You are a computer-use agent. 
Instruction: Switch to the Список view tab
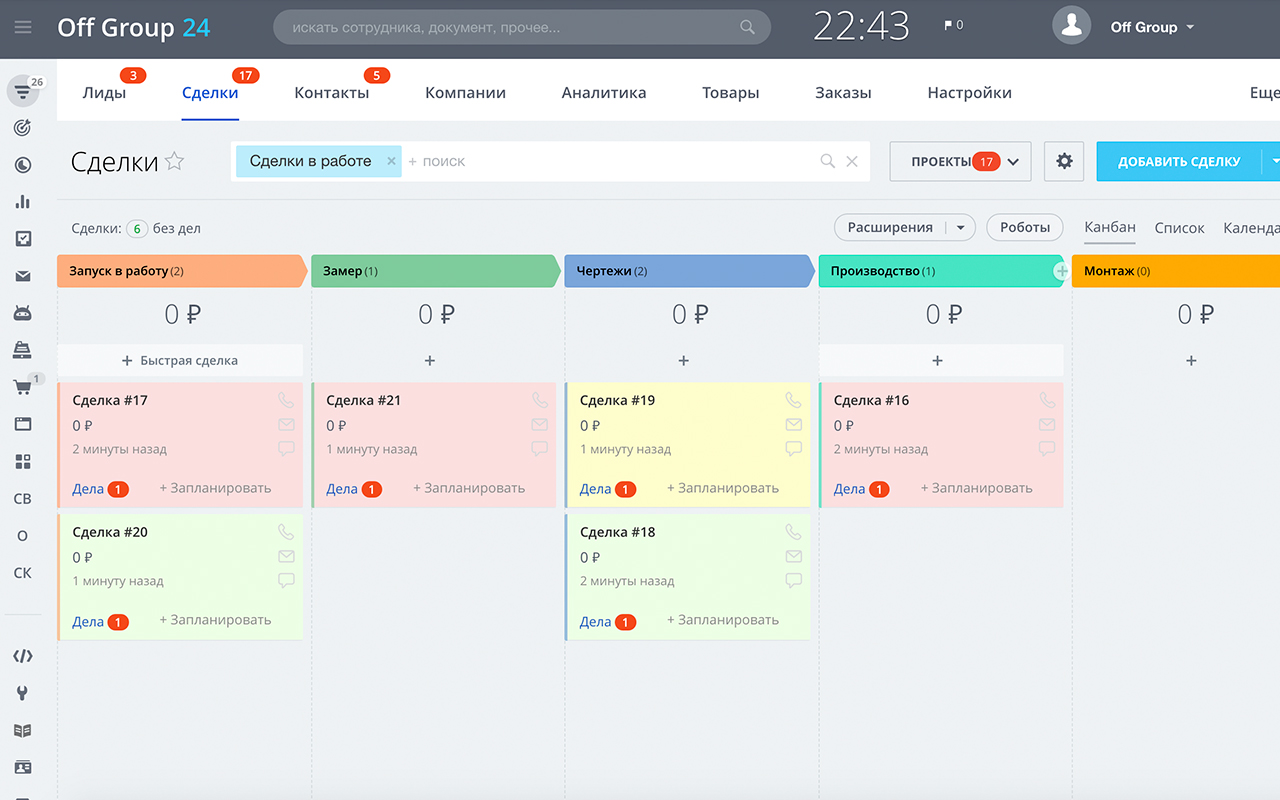point(1180,227)
